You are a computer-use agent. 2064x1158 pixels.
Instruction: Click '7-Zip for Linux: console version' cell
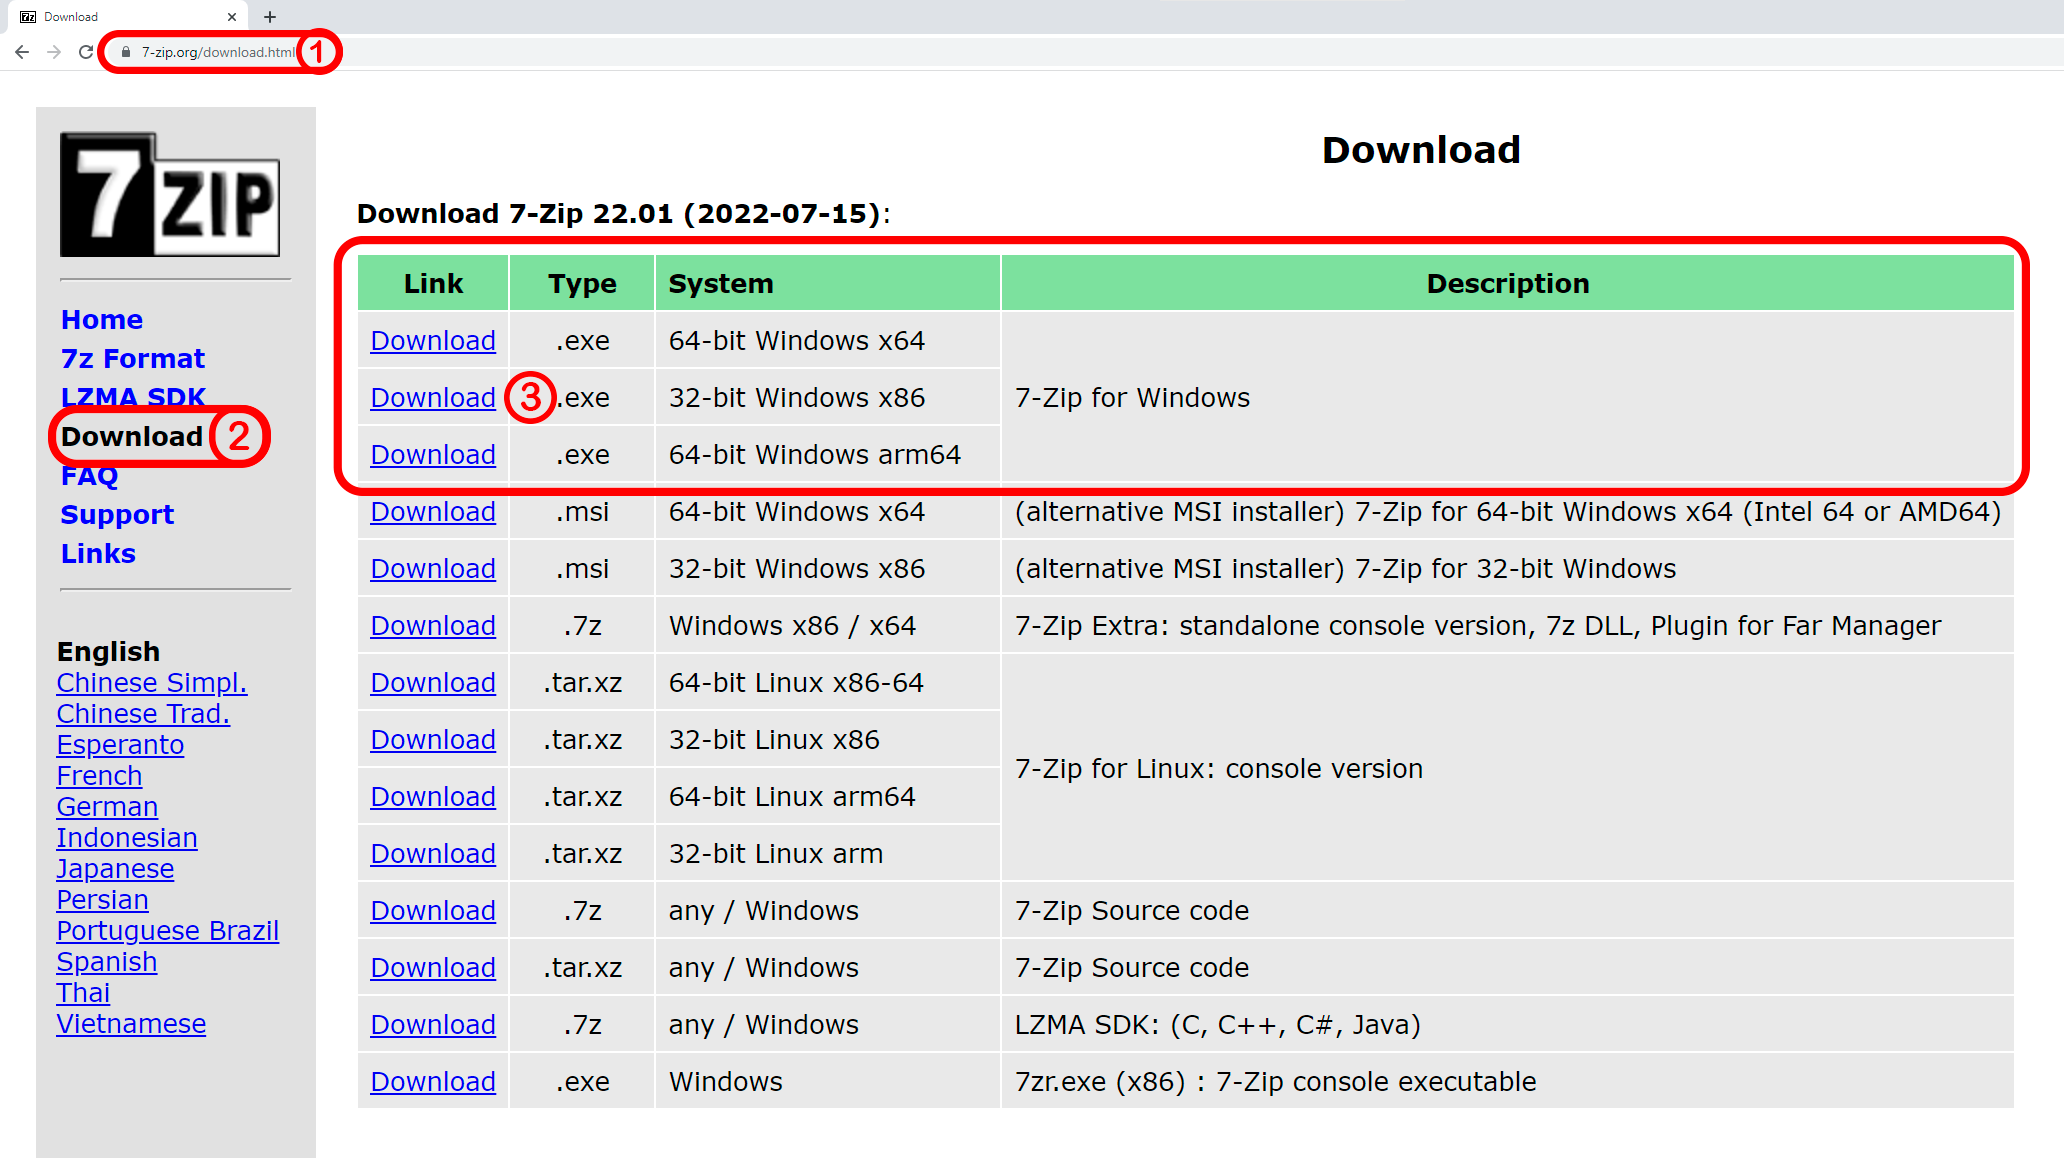pyautogui.click(x=1508, y=769)
